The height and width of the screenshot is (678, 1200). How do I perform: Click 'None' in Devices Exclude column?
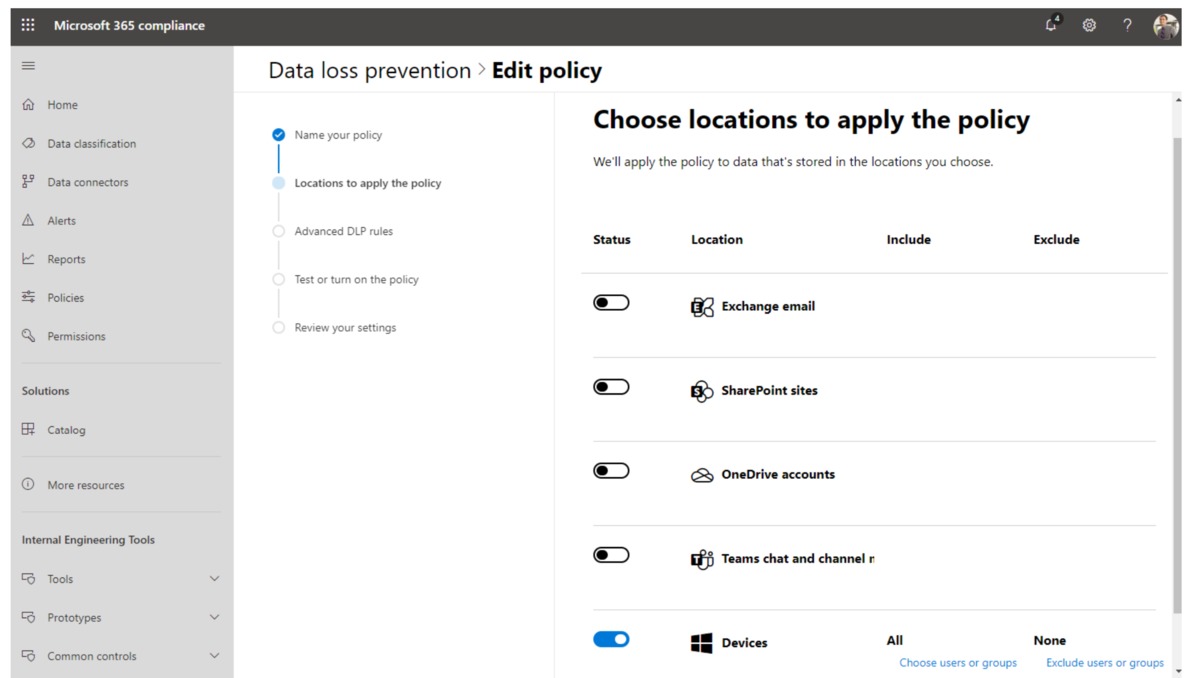click(1049, 641)
